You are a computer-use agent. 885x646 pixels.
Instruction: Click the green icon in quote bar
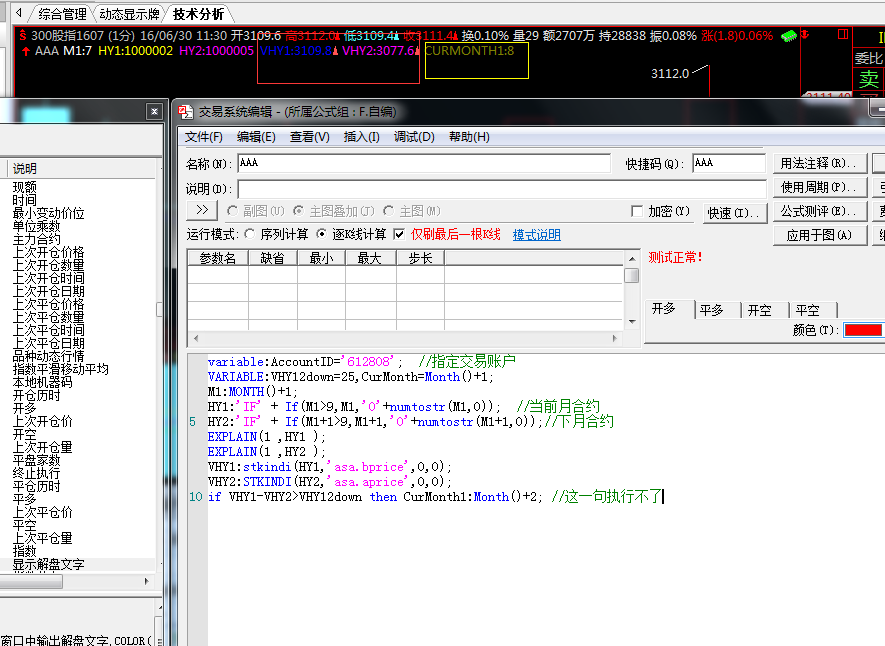tap(788, 36)
